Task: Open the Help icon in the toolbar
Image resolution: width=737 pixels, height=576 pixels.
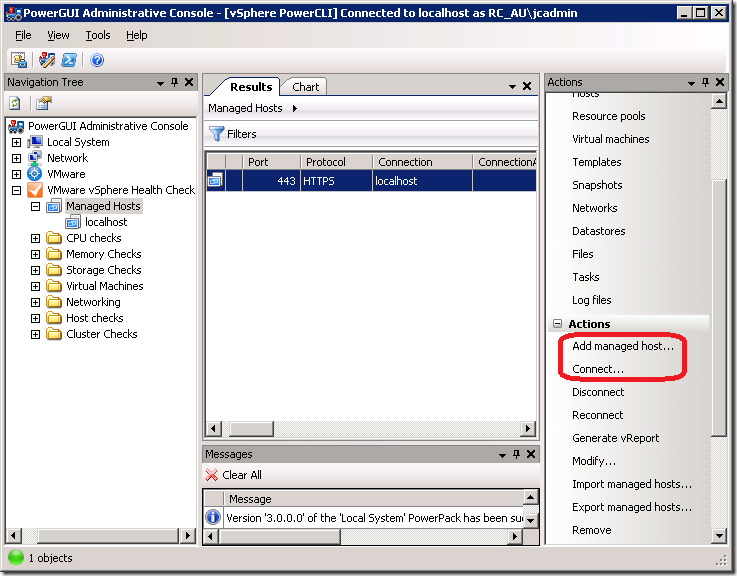Action: click(98, 60)
